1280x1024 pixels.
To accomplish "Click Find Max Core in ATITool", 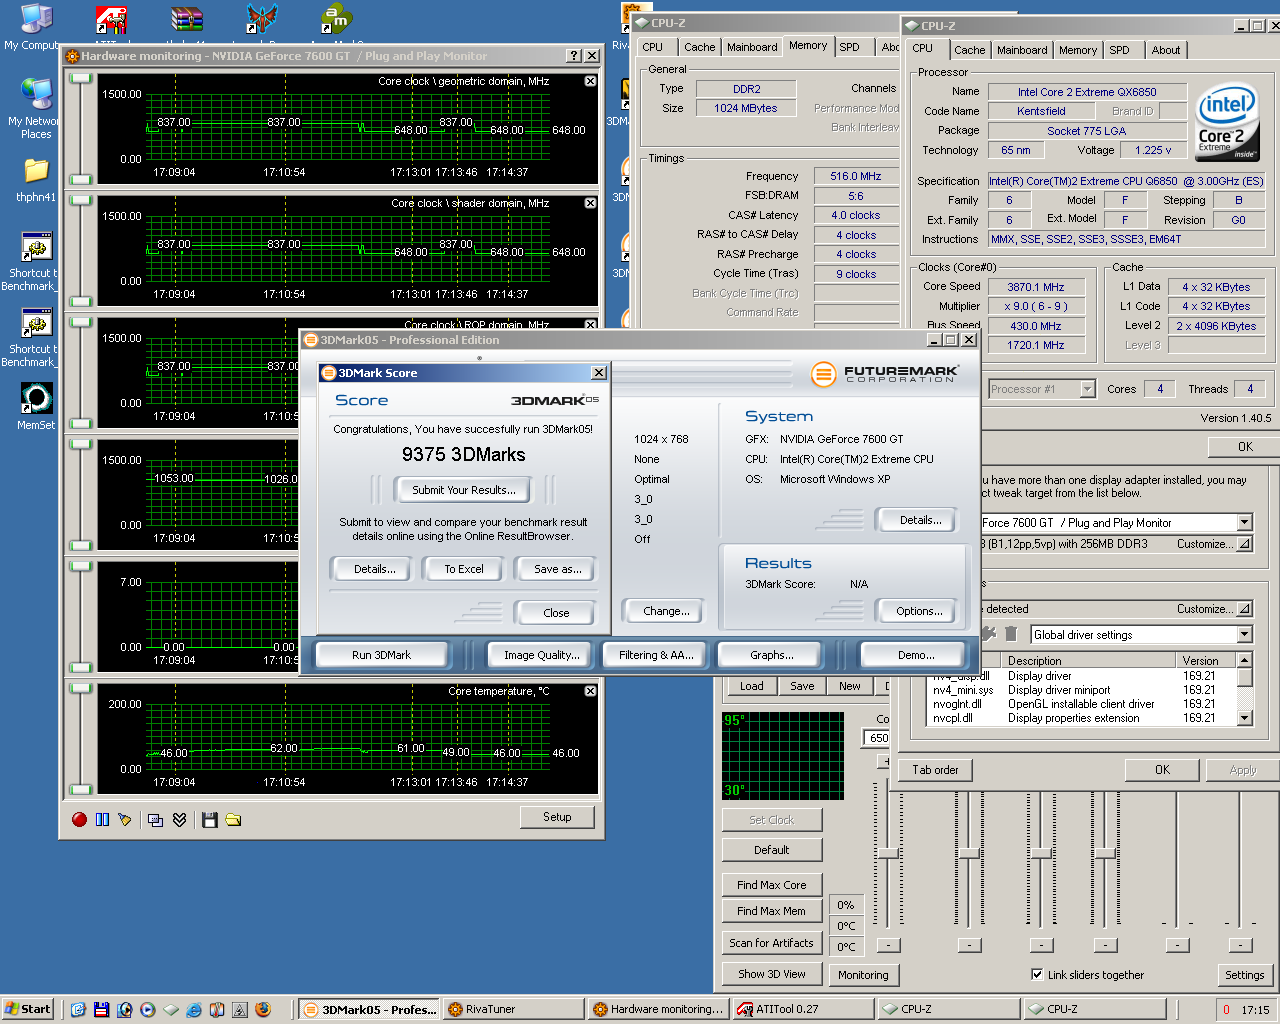I will [771, 885].
